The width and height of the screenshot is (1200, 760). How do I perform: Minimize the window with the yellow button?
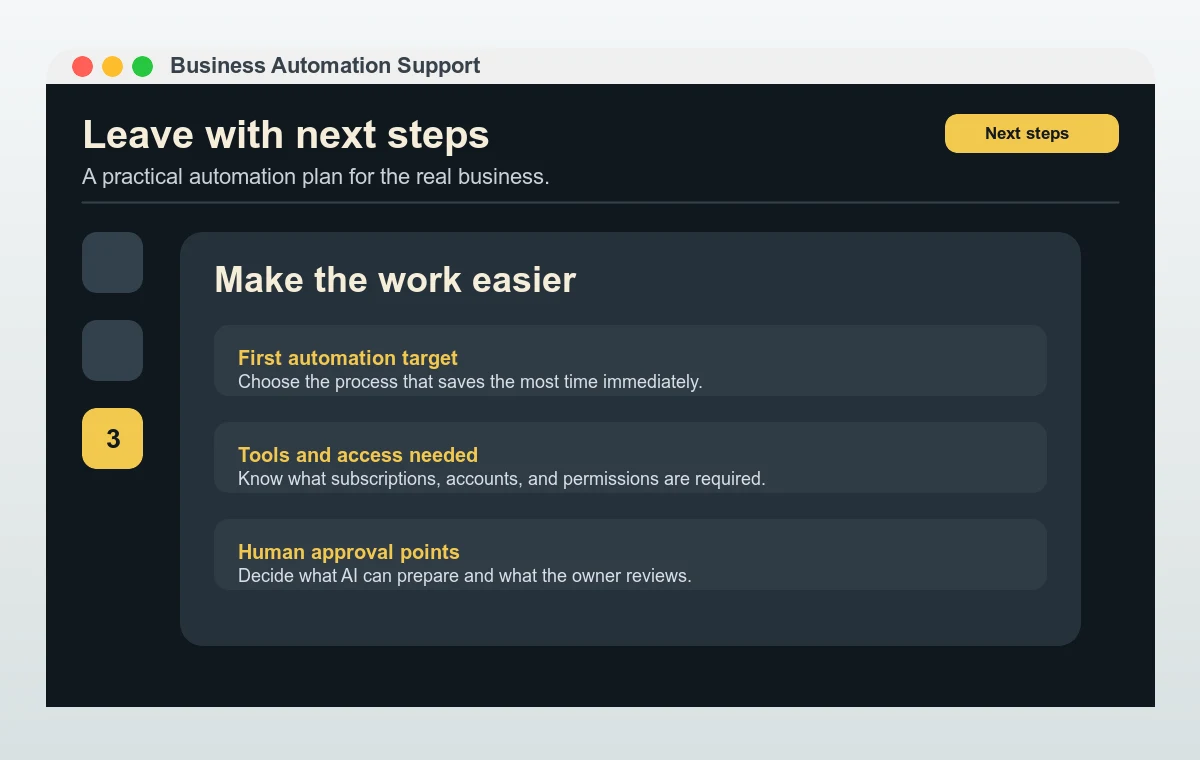[113, 67]
